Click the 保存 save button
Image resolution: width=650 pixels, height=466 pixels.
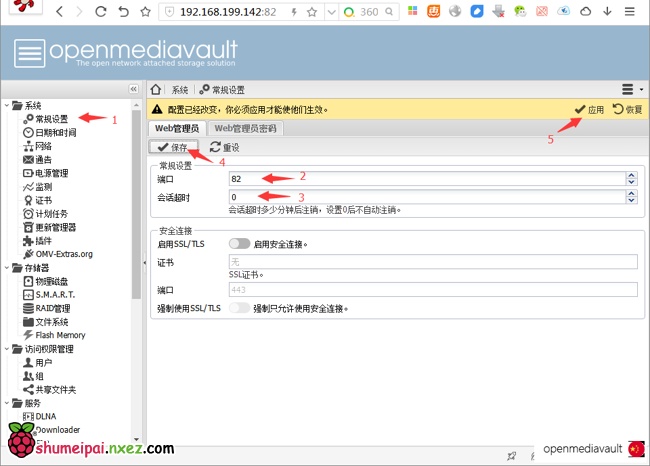[x=173, y=147]
